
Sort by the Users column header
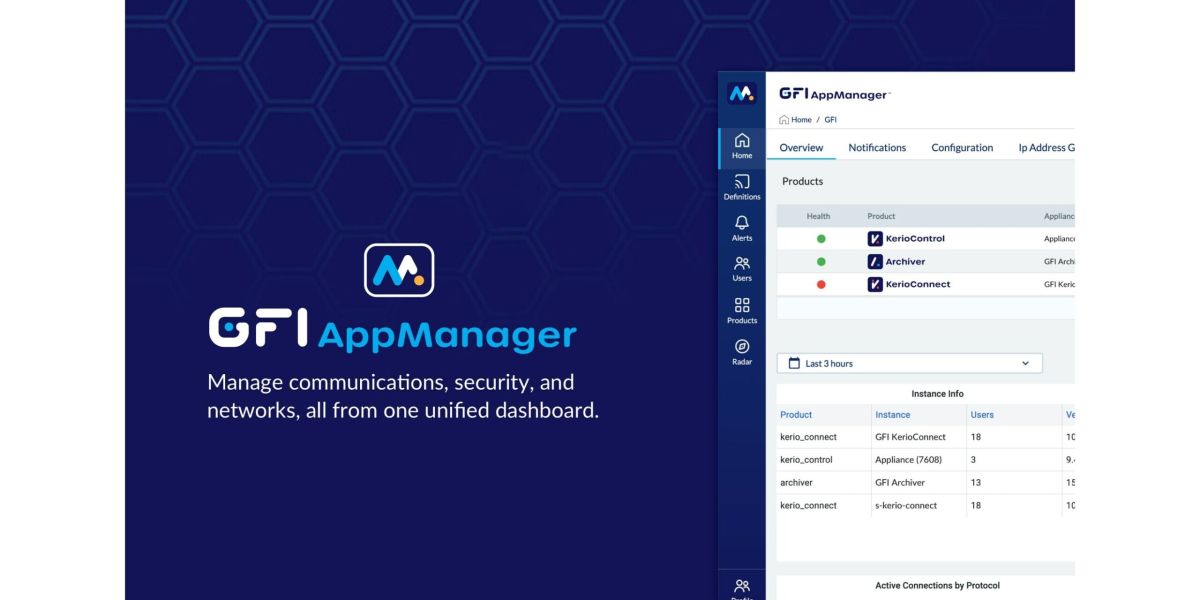982,415
